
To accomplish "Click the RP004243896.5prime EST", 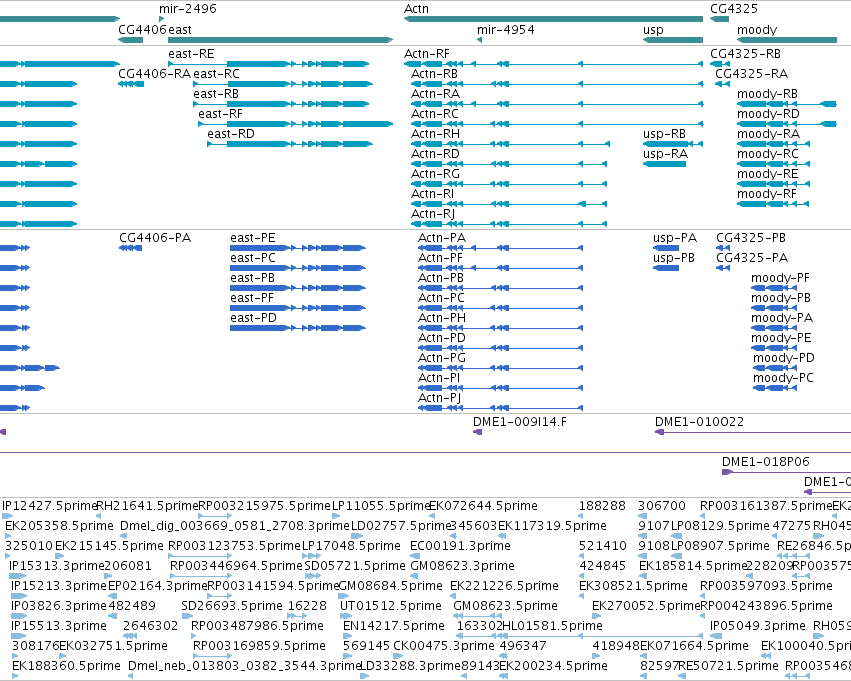I will pyautogui.click(x=704, y=616).
